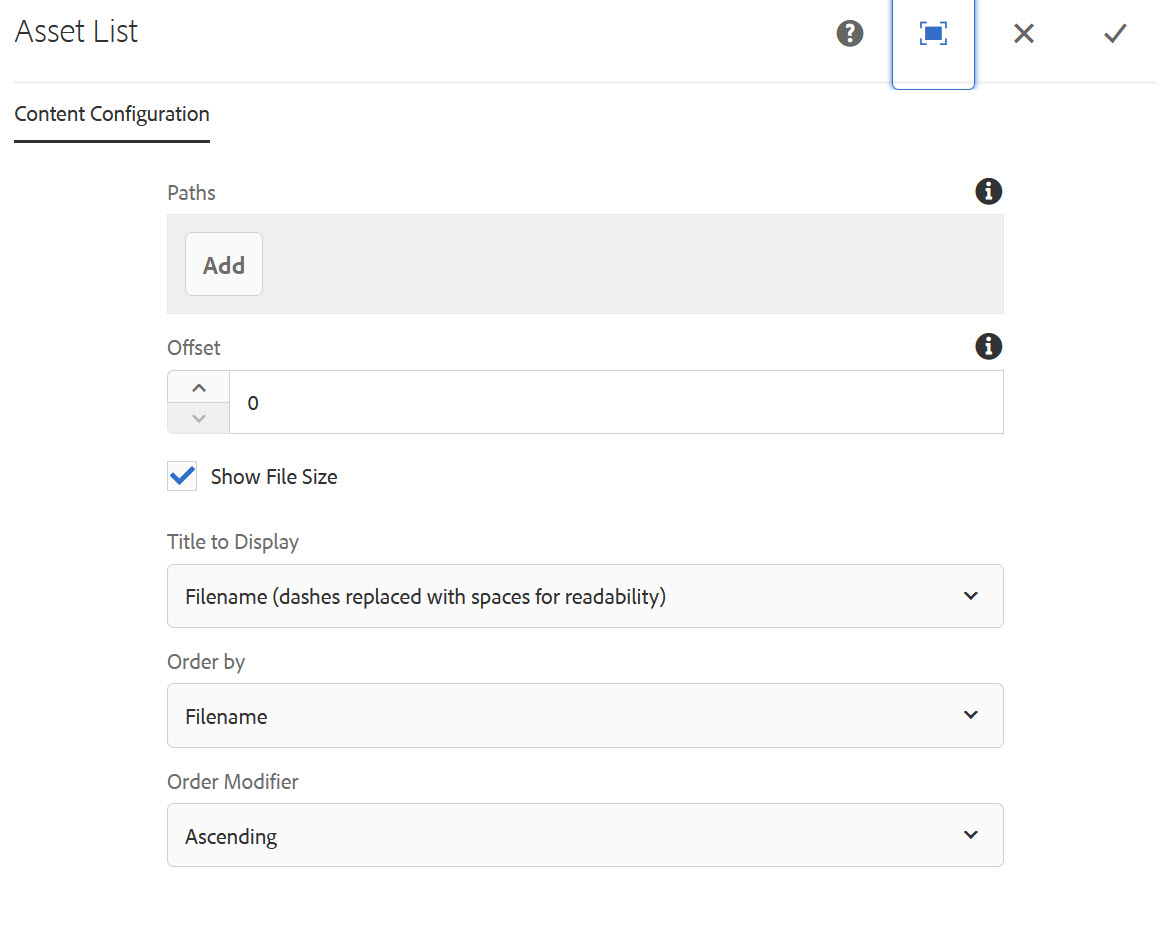This screenshot has height=934, width=1167.
Task: Click chevron arrow beside Ascending
Action: coord(970,835)
